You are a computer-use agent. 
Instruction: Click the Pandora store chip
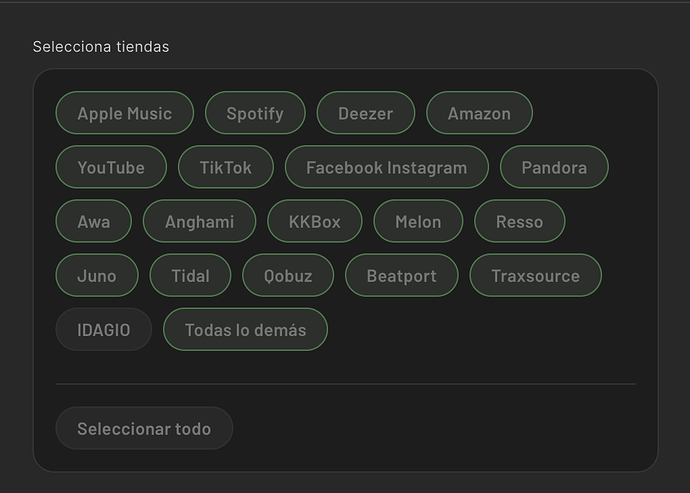click(554, 167)
